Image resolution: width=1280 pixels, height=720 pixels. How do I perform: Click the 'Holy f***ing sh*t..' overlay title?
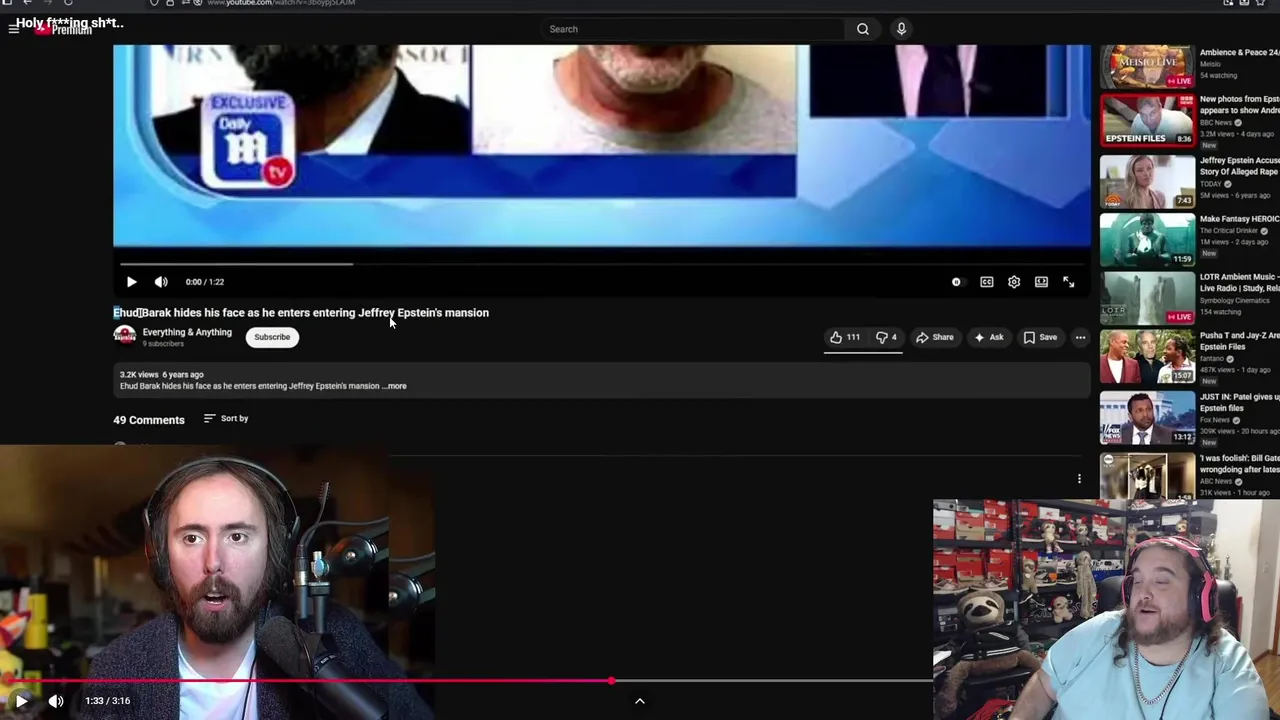tap(69, 23)
